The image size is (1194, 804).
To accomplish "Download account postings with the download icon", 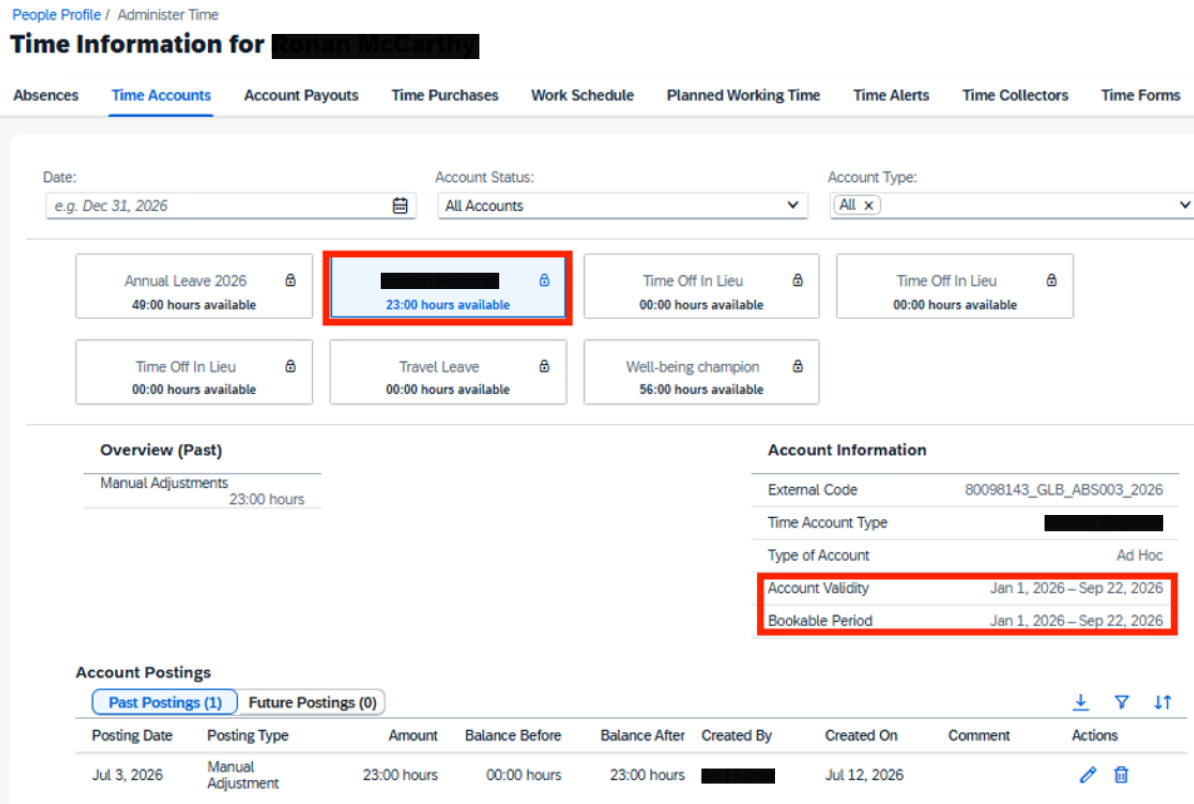I will tap(1081, 702).
